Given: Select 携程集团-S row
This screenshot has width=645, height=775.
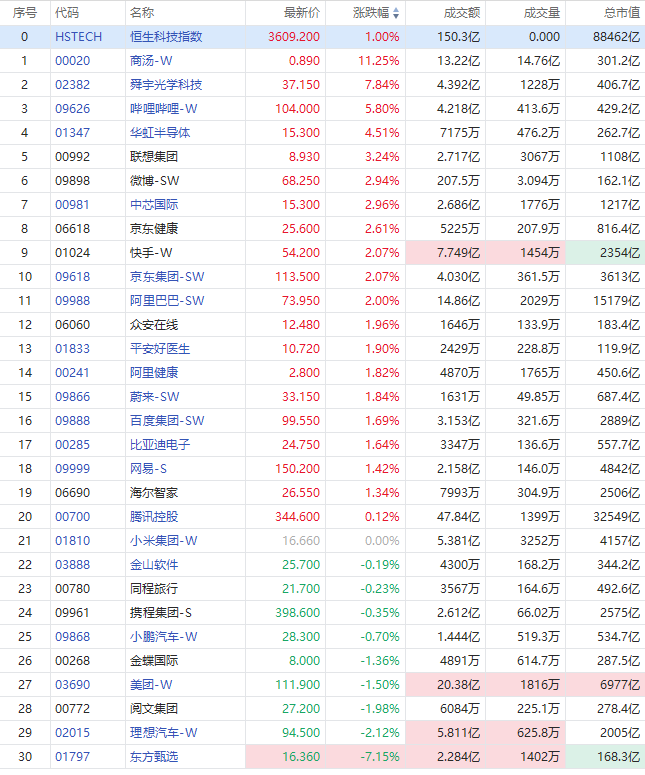Looking at the screenshot, I should pyautogui.click(x=322, y=613).
